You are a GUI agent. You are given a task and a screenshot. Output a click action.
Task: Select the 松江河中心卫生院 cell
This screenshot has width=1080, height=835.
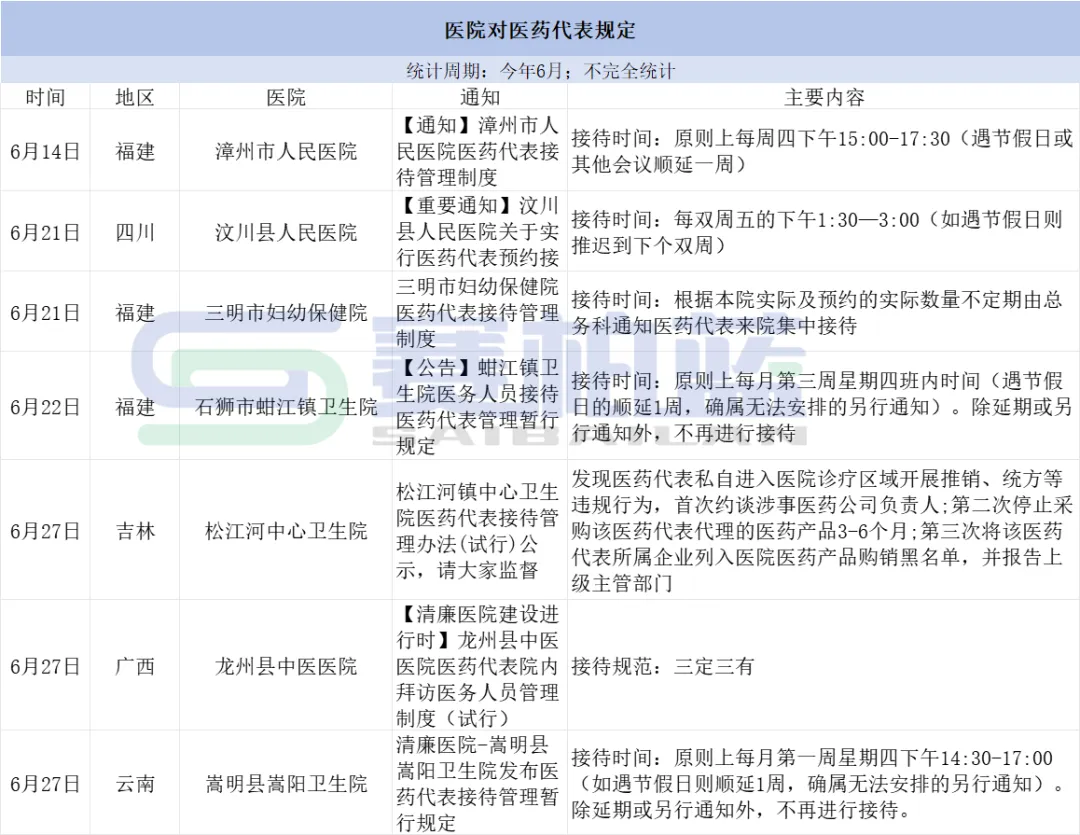286,531
